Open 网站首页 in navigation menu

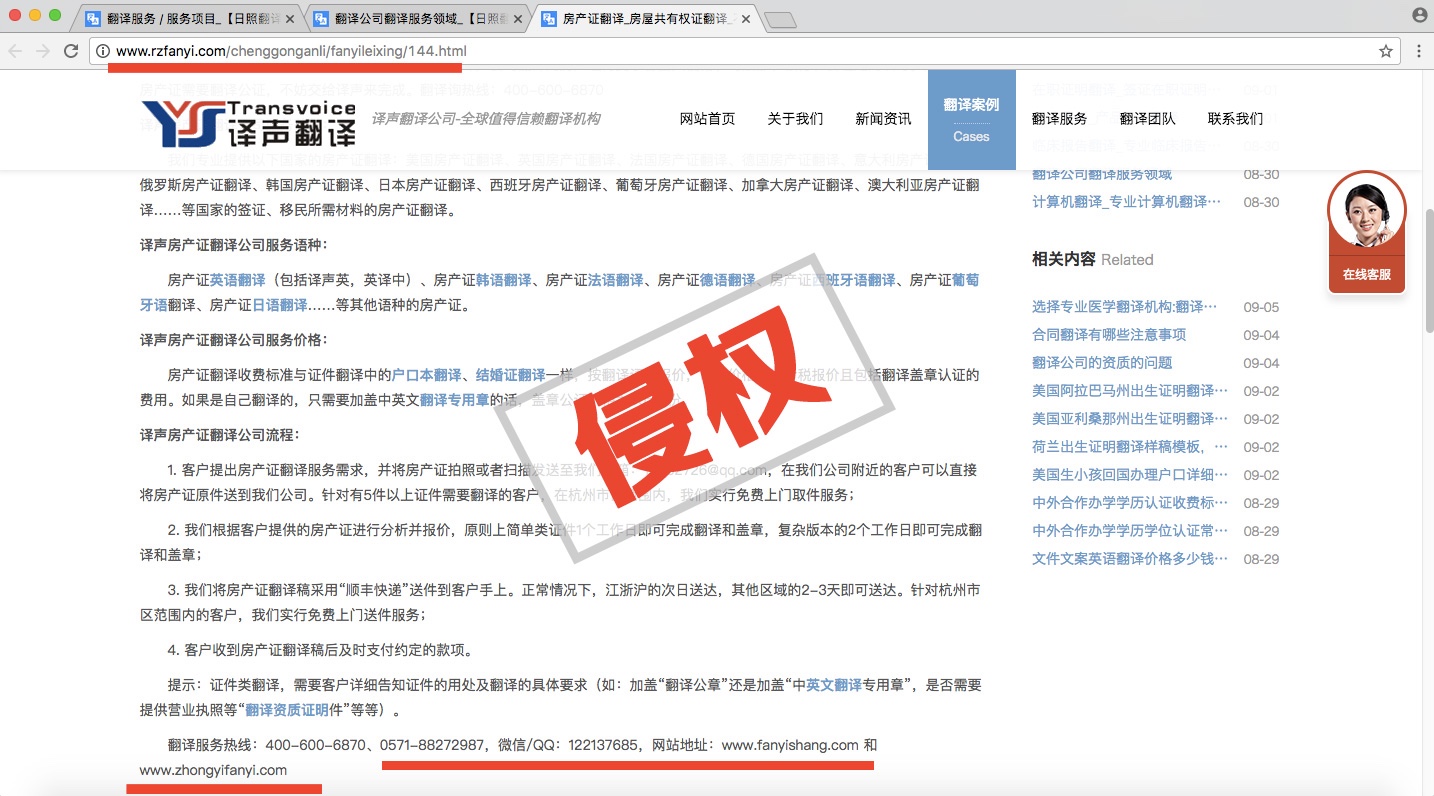click(707, 119)
